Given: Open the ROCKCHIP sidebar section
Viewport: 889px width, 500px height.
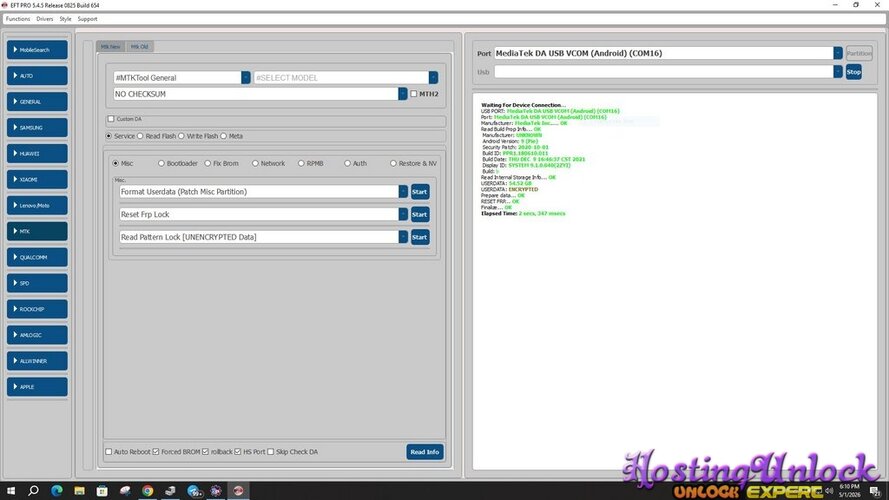Looking at the screenshot, I should [37, 309].
